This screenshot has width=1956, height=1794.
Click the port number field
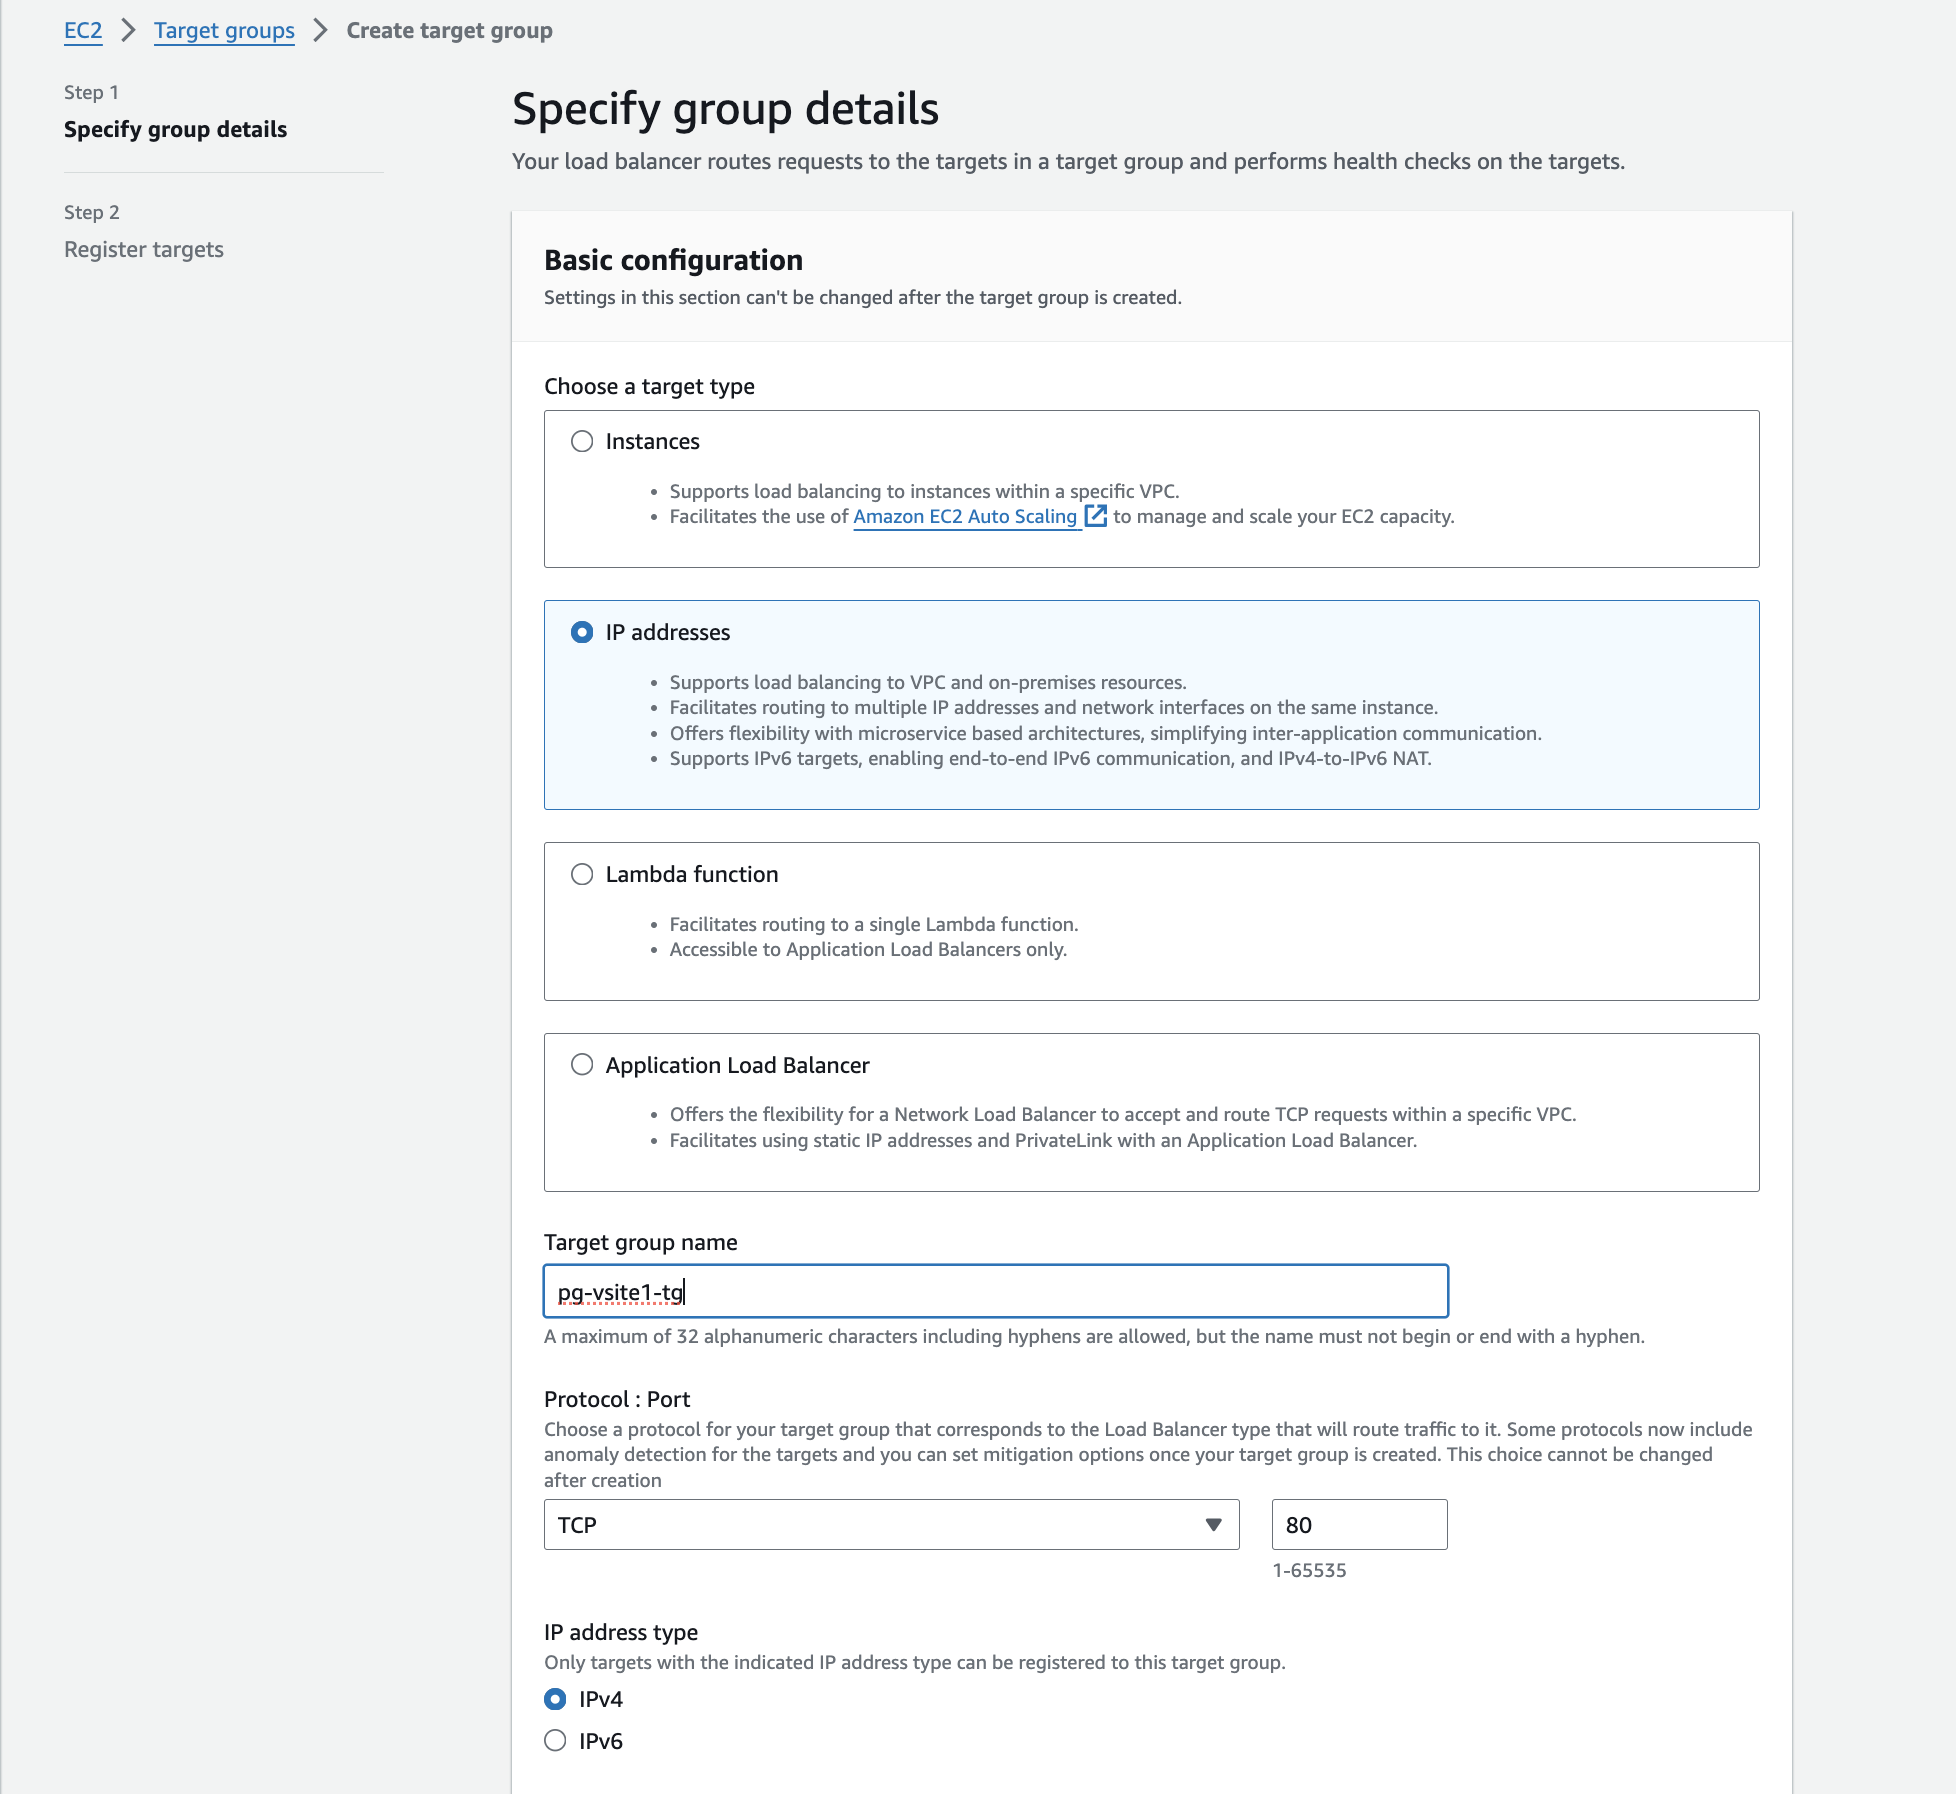pos(1358,1525)
